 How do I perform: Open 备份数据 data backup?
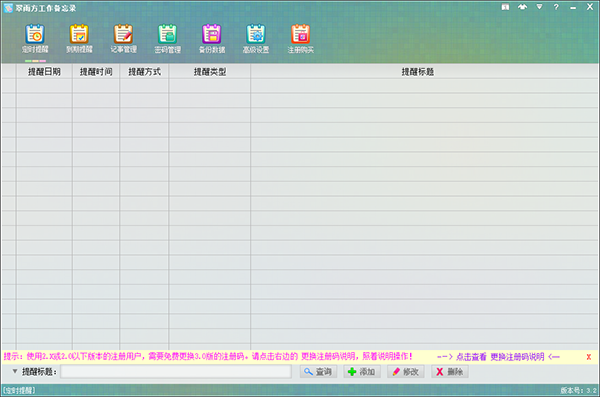click(x=212, y=39)
